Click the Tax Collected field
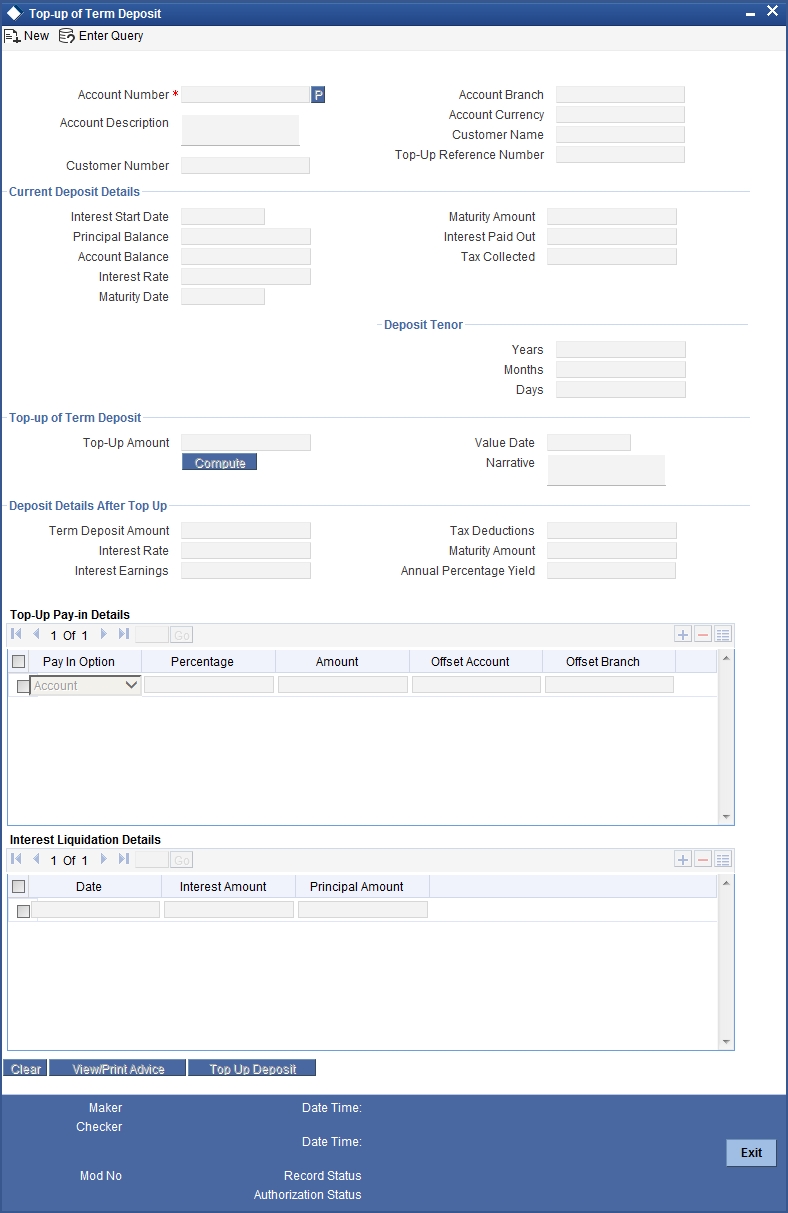This screenshot has height=1213, width=788. click(612, 257)
